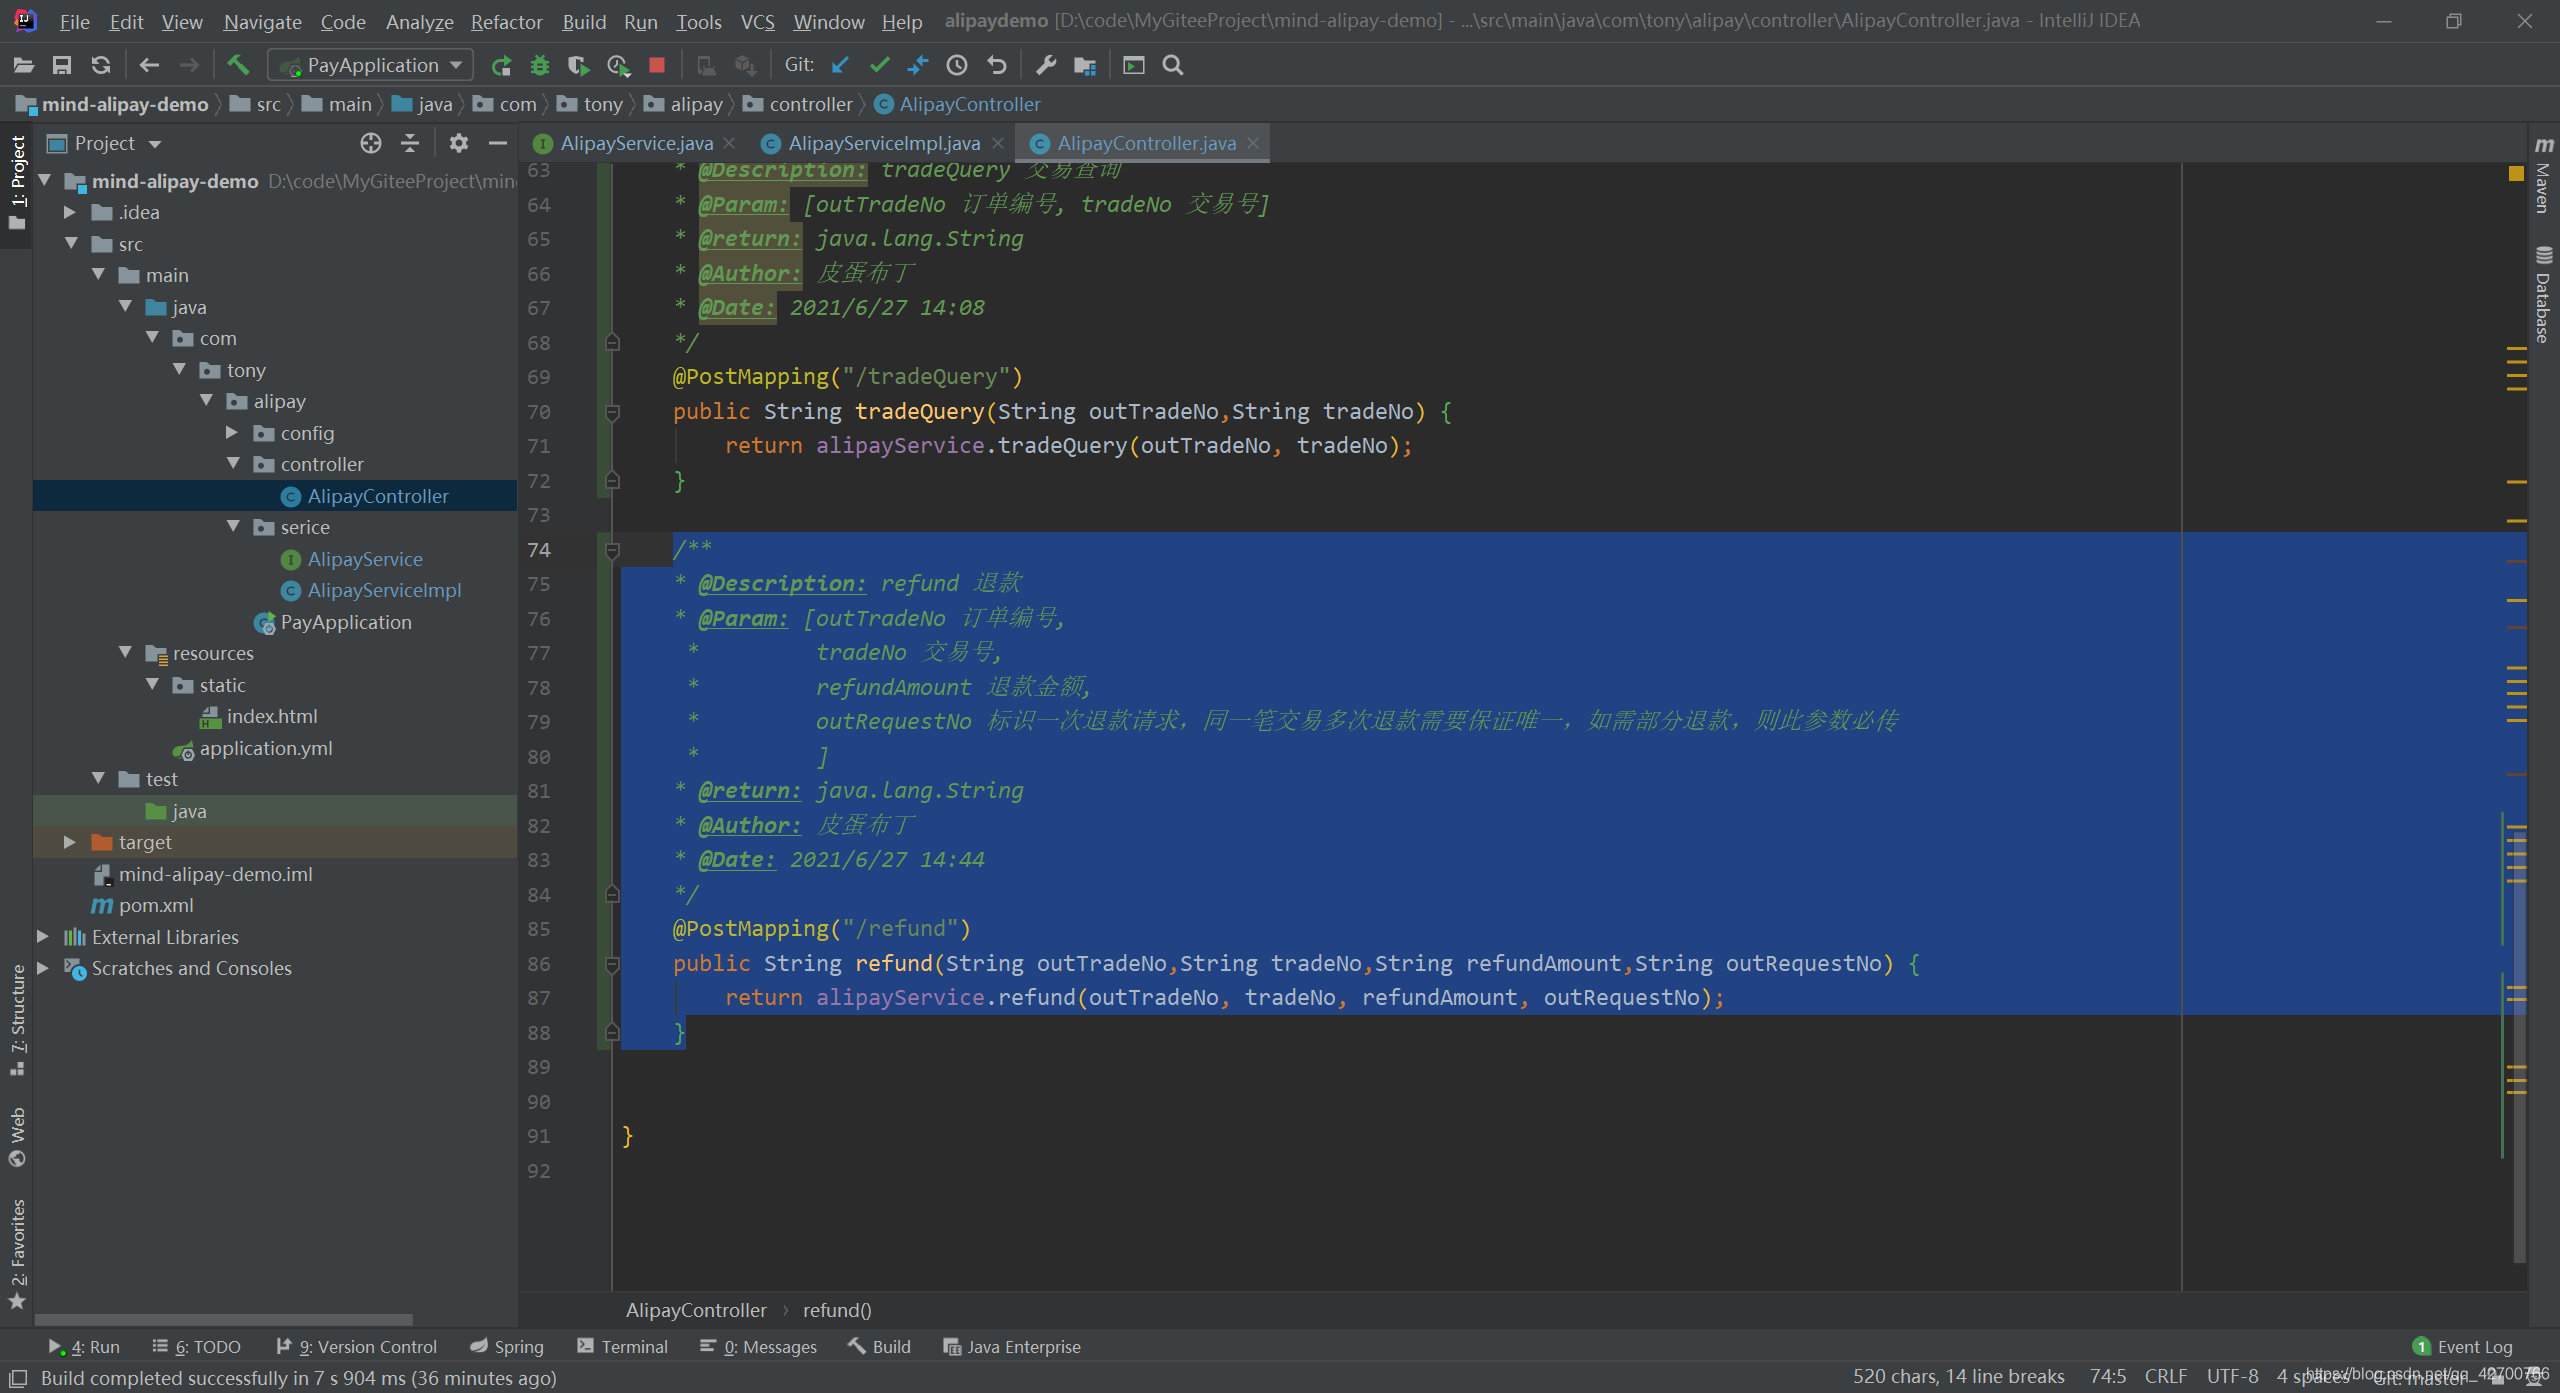2560x1393 pixels.
Task: Open Project panel settings gear icon
Action: [x=458, y=143]
